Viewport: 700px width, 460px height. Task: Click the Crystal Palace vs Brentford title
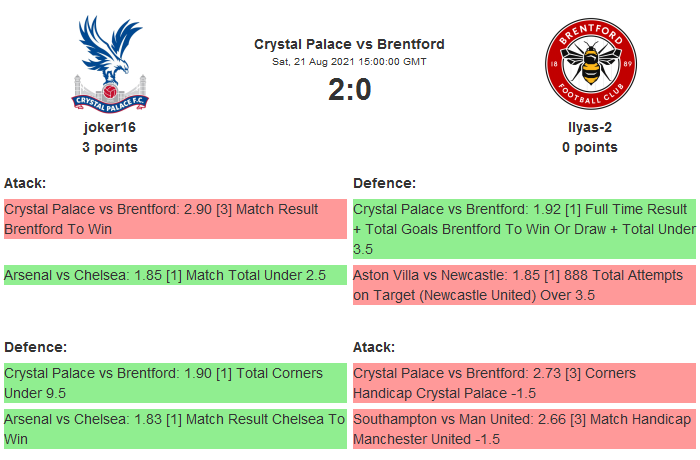click(349, 44)
